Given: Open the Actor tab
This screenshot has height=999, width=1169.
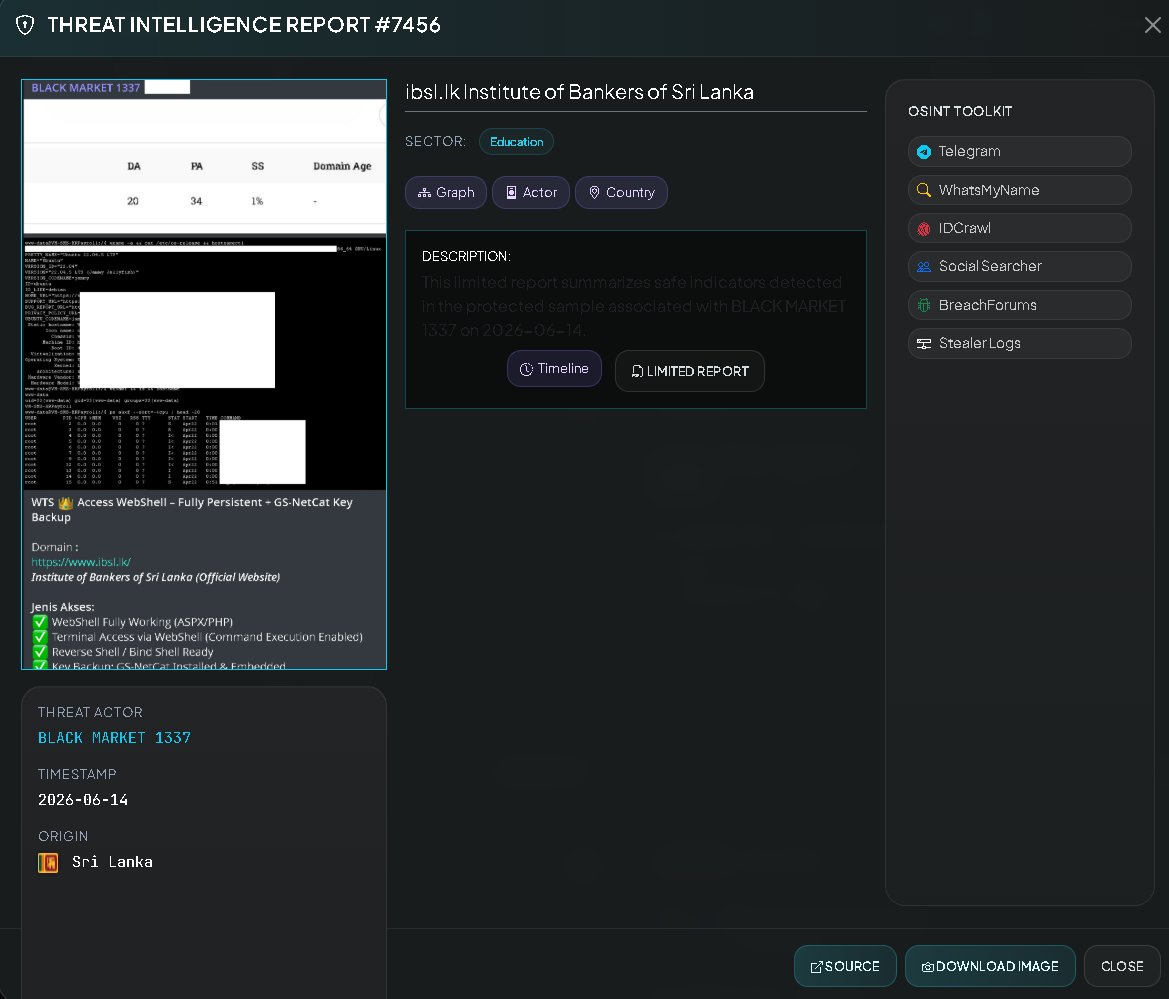Looking at the screenshot, I should (531, 192).
